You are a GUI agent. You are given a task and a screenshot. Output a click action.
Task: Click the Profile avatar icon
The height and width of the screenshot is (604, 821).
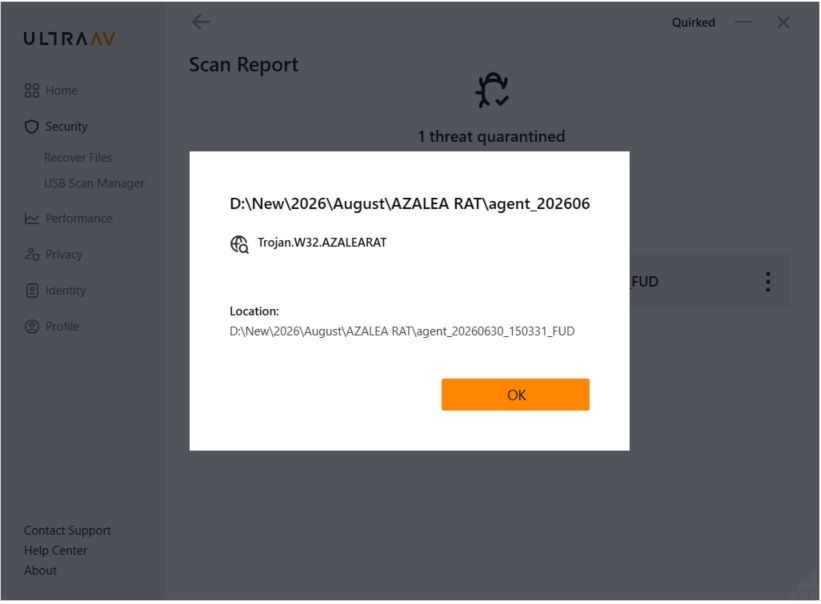pyautogui.click(x=32, y=327)
